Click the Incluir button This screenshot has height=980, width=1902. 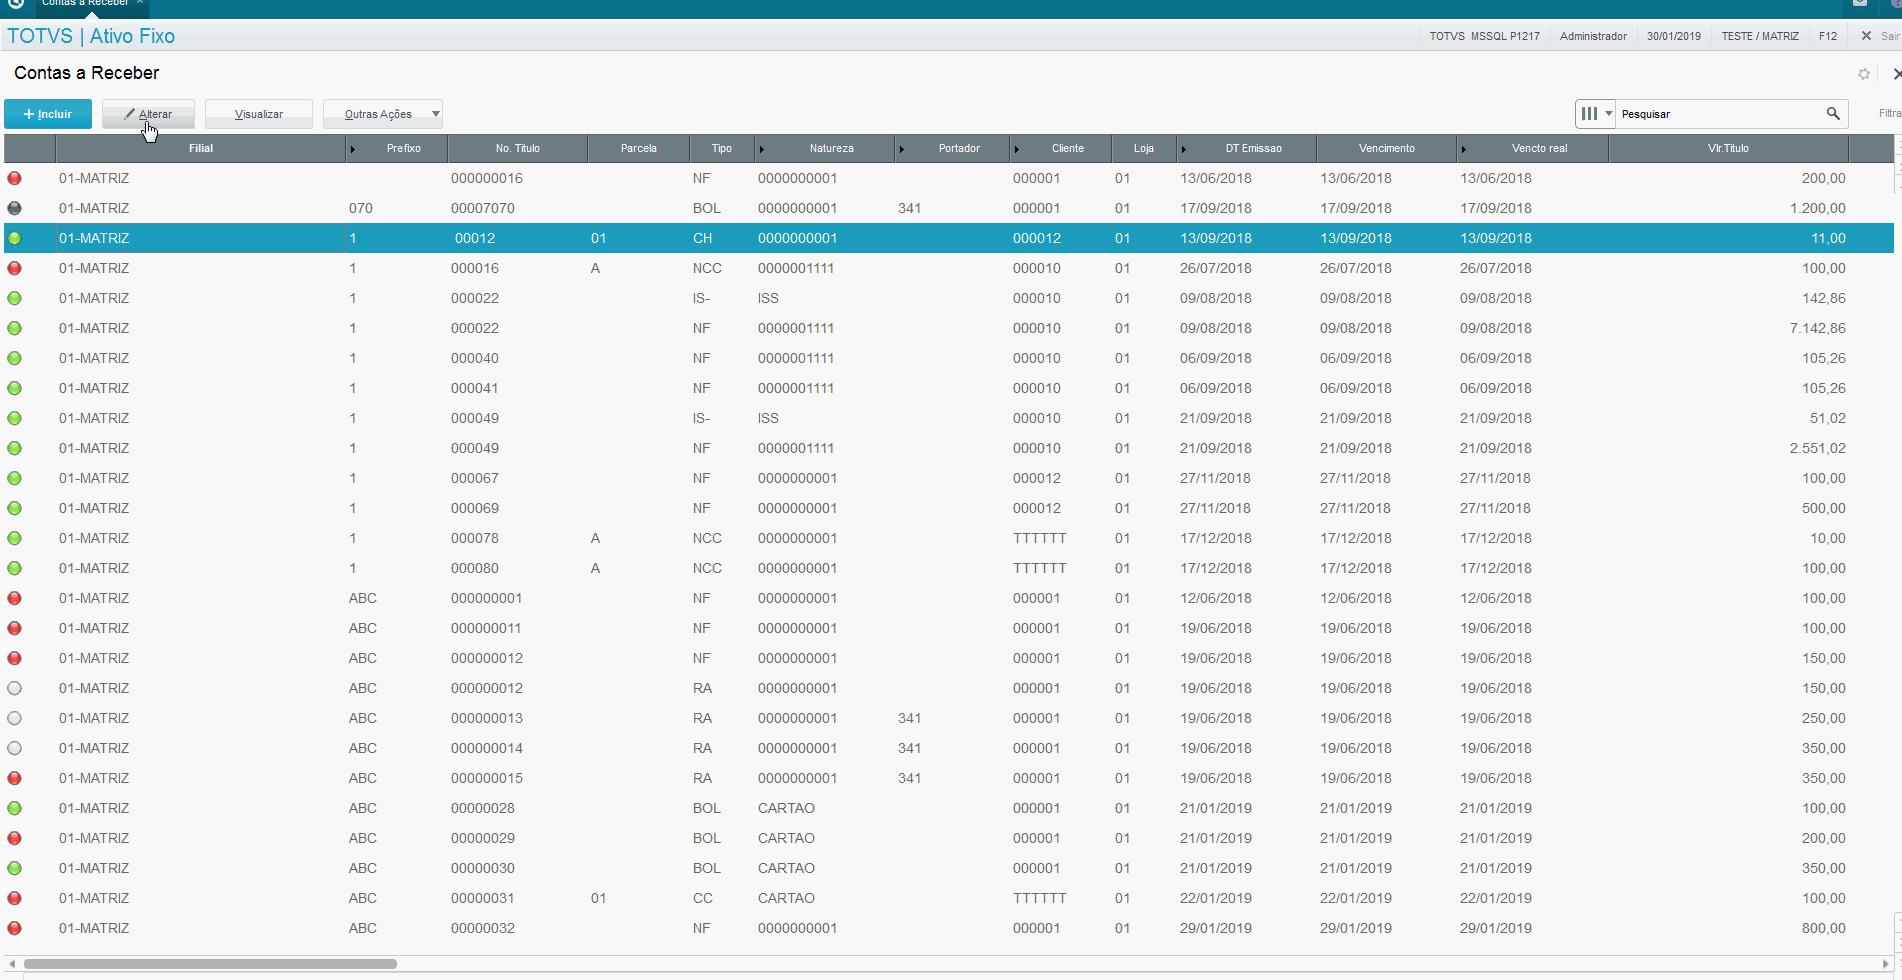48,114
